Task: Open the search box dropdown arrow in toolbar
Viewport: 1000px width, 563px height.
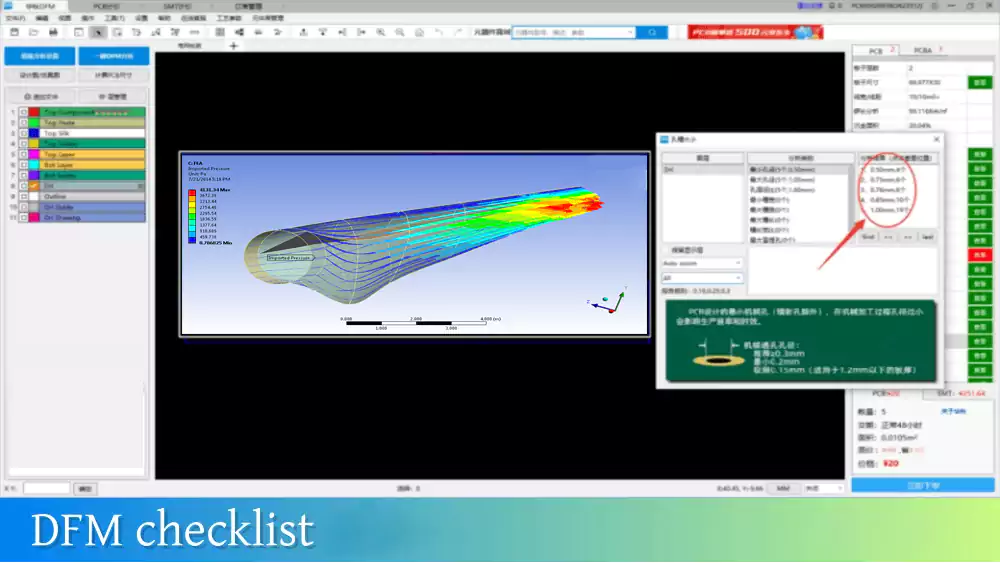Action: [630, 32]
